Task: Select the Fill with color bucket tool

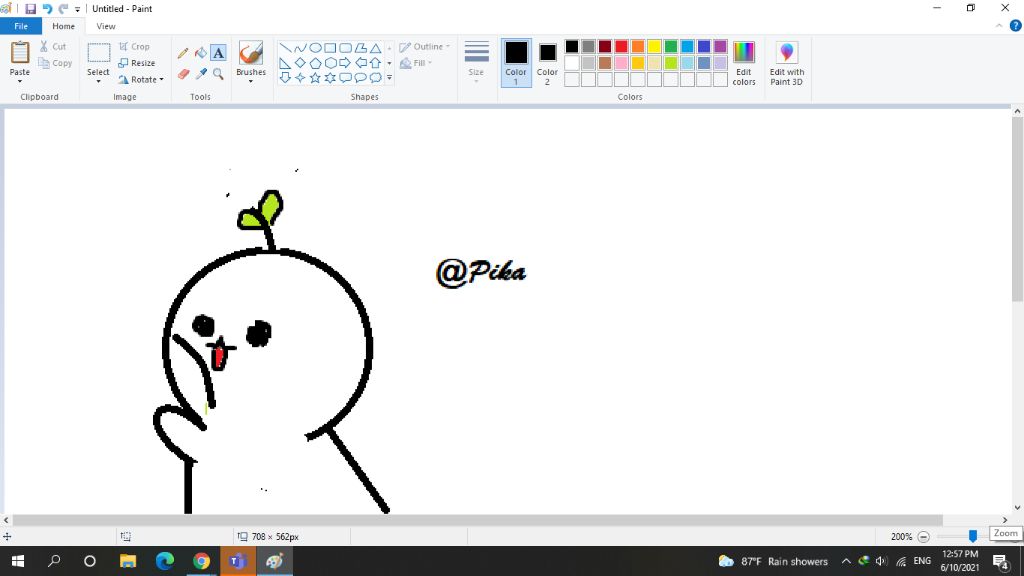Action: 200,53
